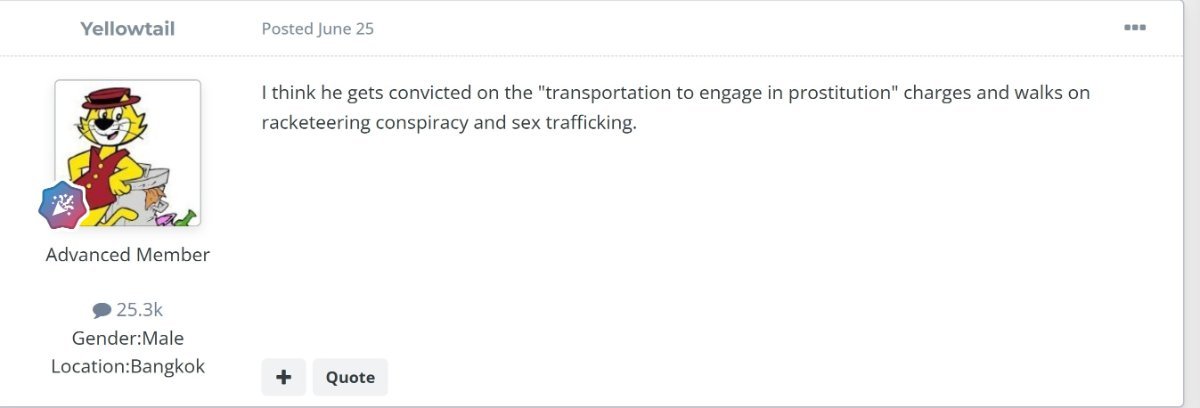Viewport: 1200px width, 408px height.
Task: Click the Gender:Male profile field
Action: [128, 338]
